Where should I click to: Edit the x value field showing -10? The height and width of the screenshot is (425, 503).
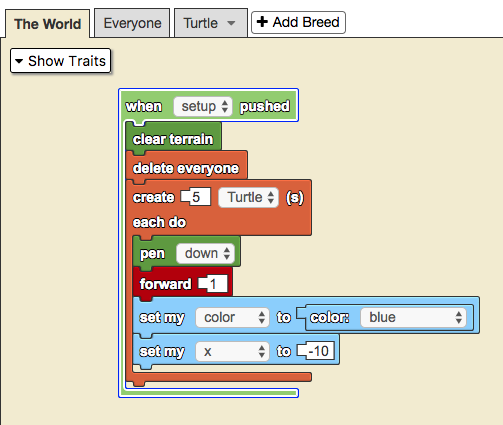pyautogui.click(x=316, y=351)
